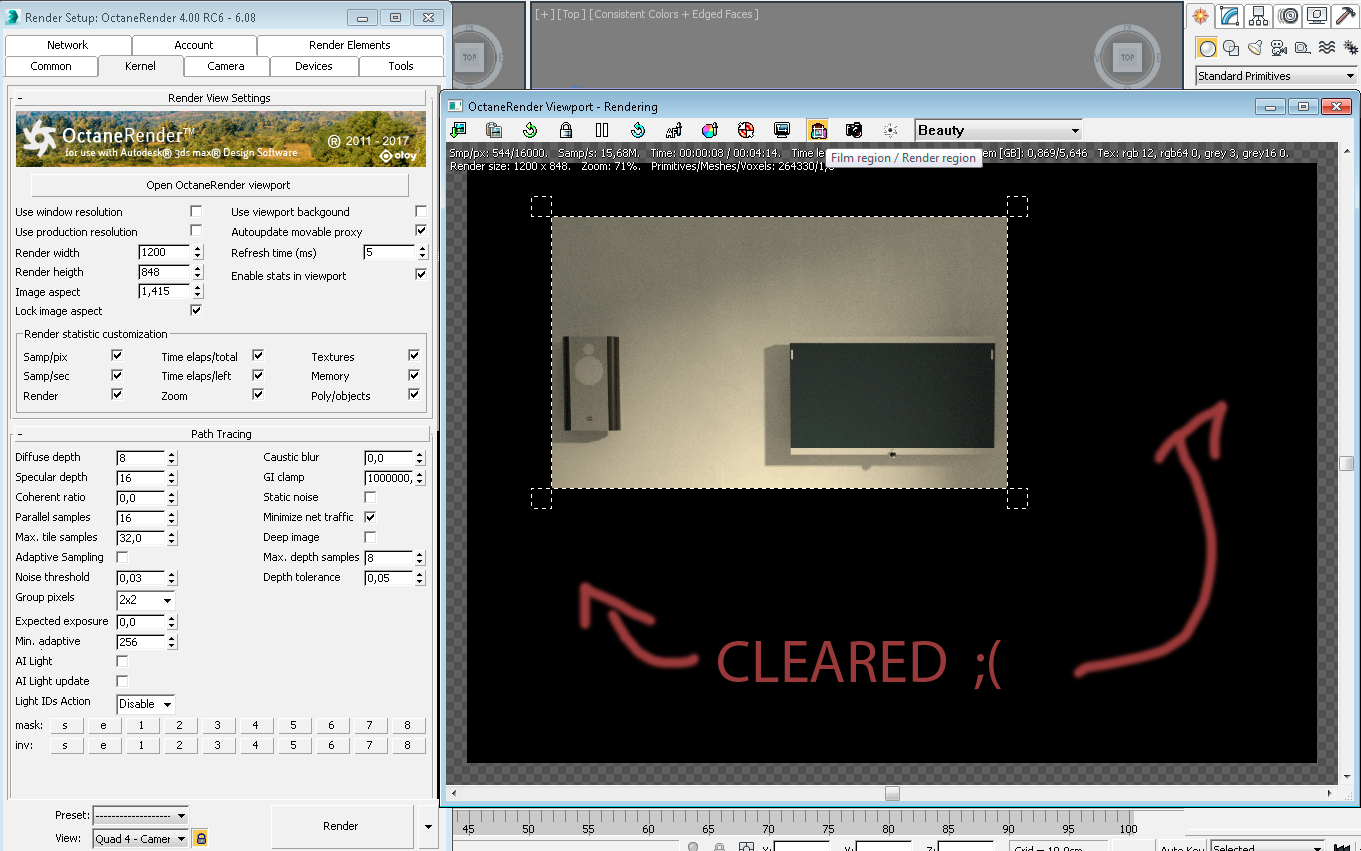Screen dimensions: 1361x851
Task: Switch to the Camera tab
Action: click(x=226, y=66)
